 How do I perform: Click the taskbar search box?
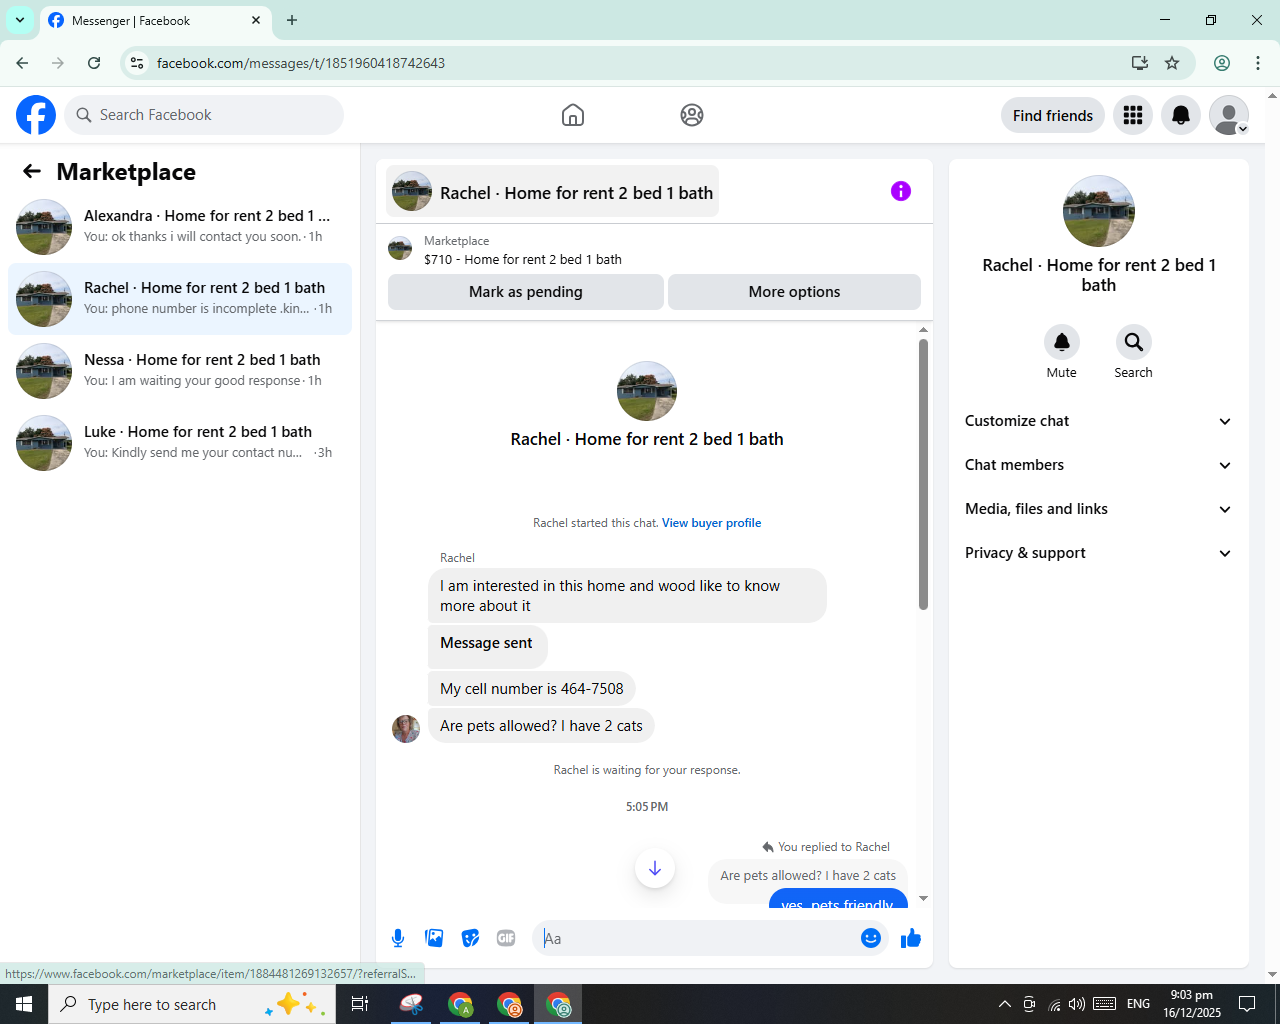[190, 1004]
